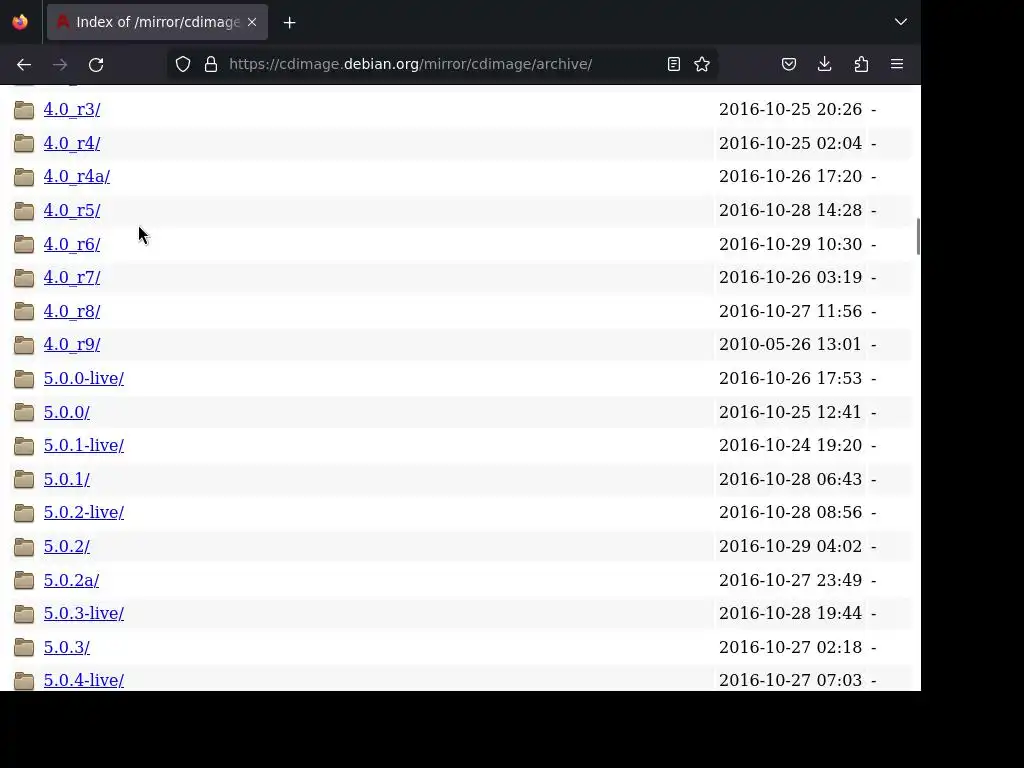Focus the address bar URL
The height and width of the screenshot is (768, 1024).
tap(411, 64)
